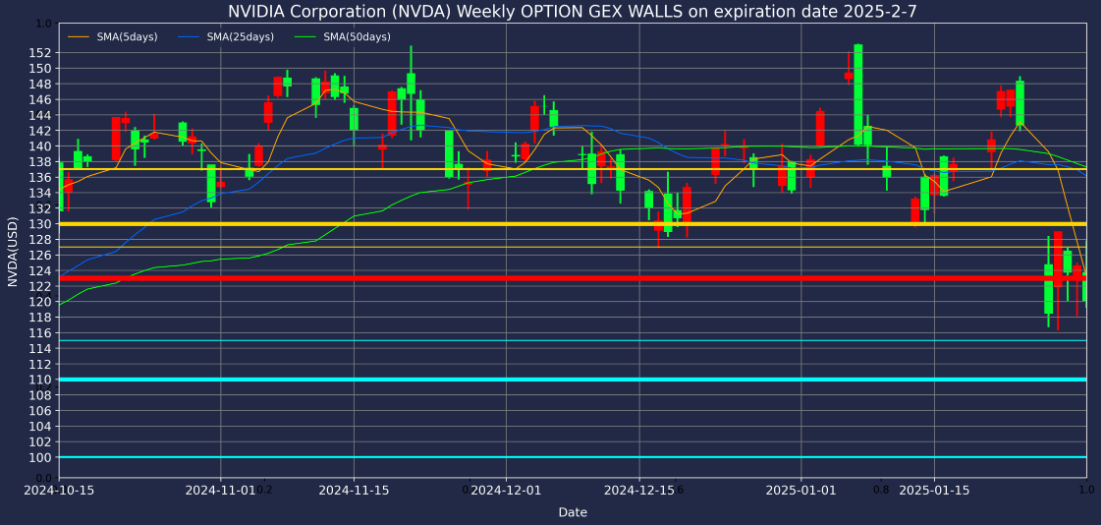
Task: Click the 148 price tick label
Action: tap(41, 84)
